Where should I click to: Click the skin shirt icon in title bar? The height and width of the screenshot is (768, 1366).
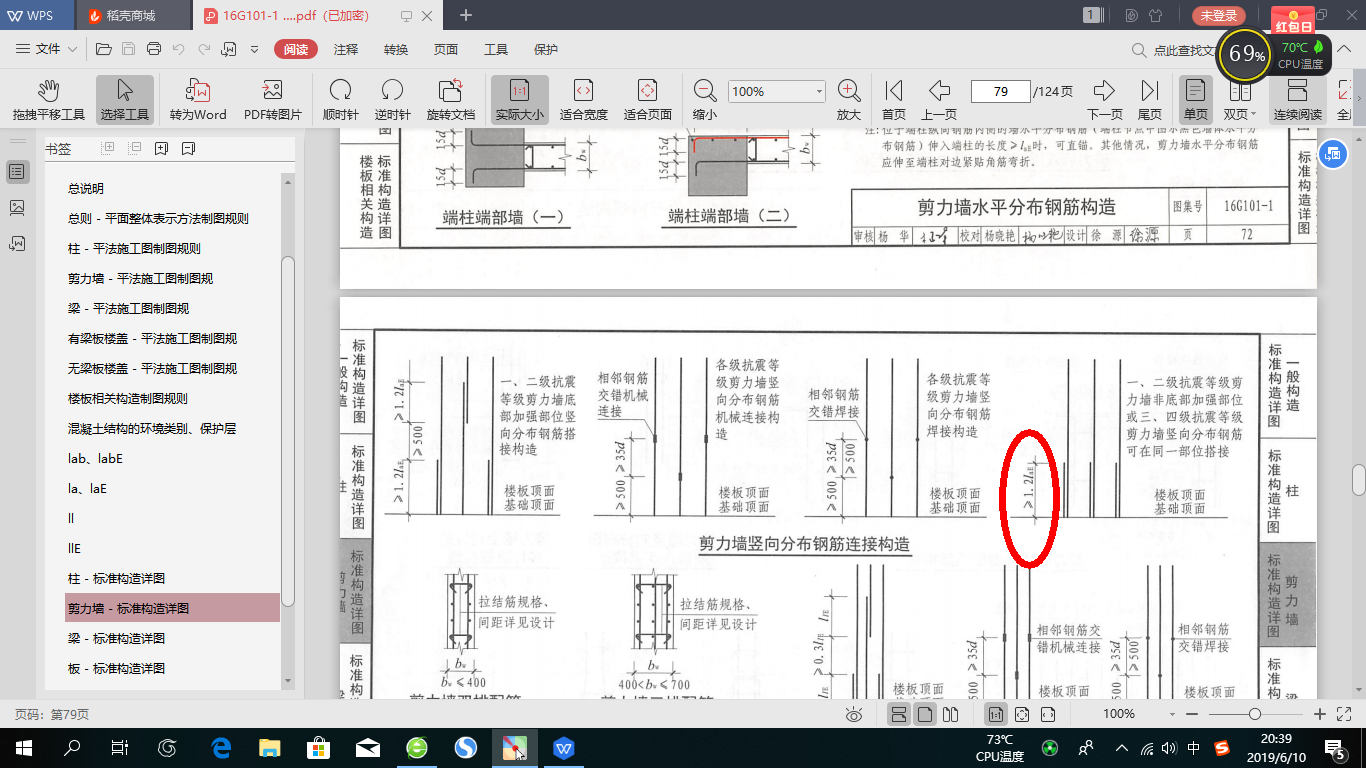1157,15
